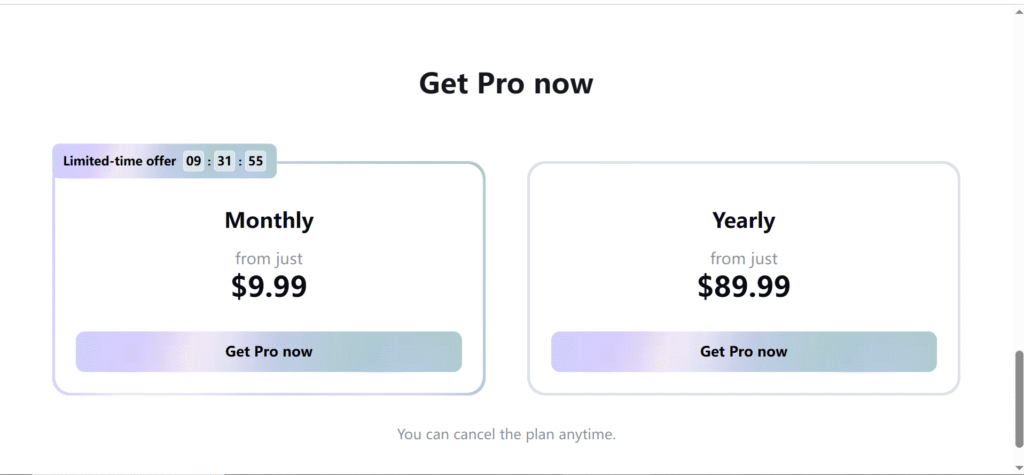Screen dimensions: 1024x475
Task: Click the colon between countdown hours and minutes
Action: [x=209, y=161]
